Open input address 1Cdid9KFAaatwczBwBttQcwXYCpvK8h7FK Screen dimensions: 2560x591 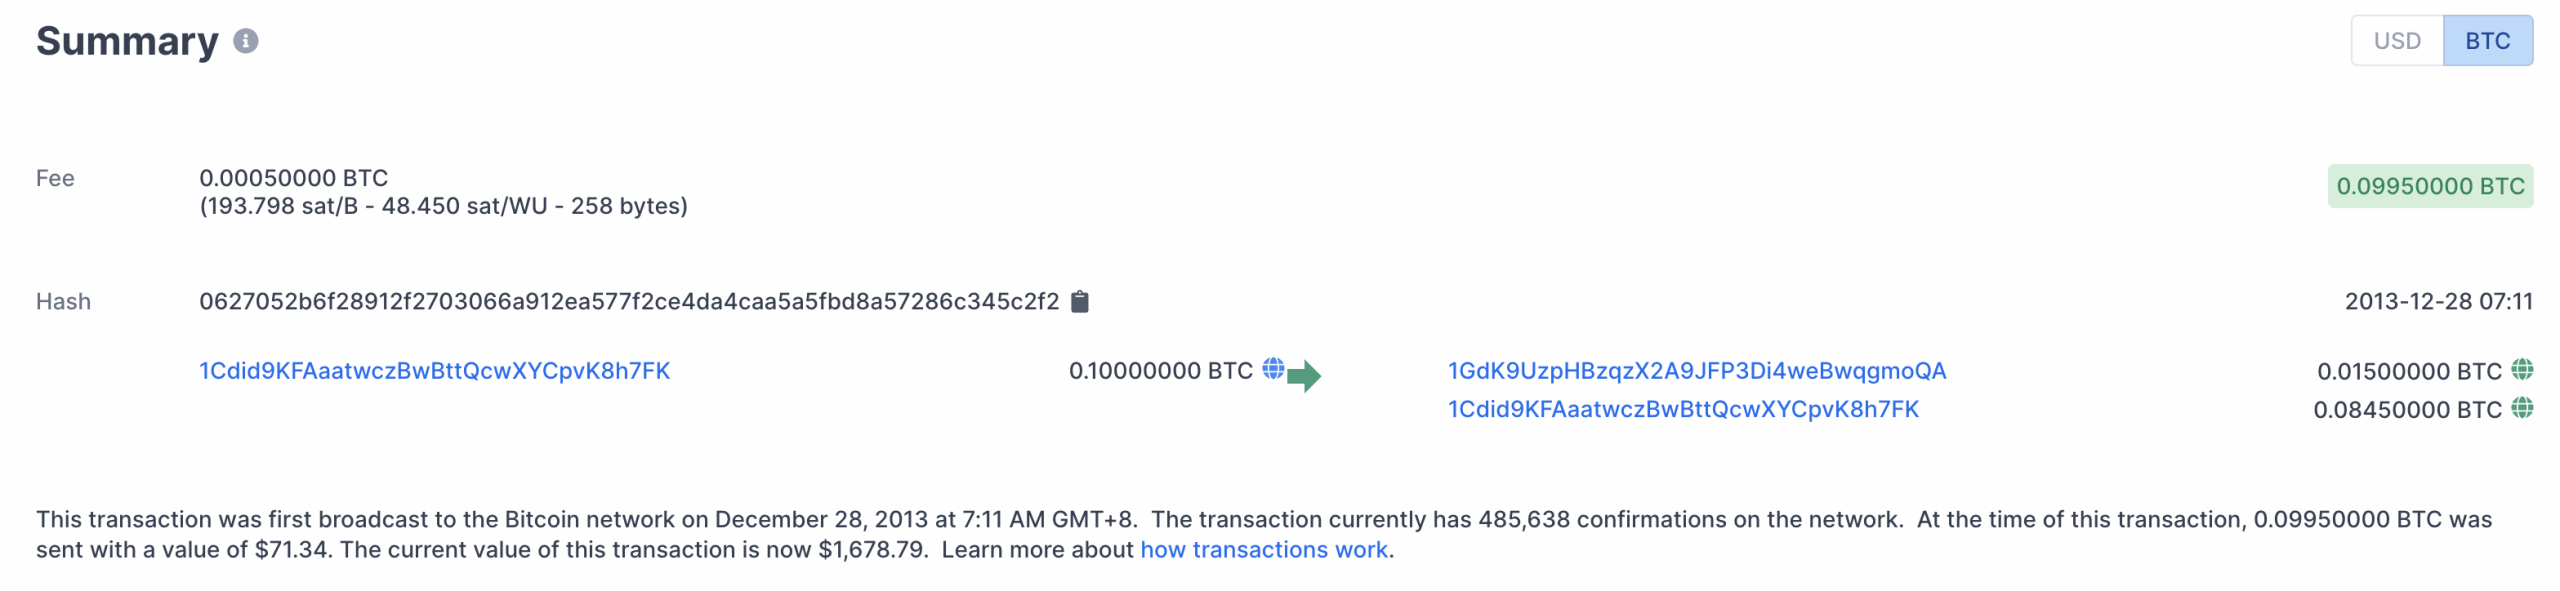pyautogui.click(x=435, y=371)
